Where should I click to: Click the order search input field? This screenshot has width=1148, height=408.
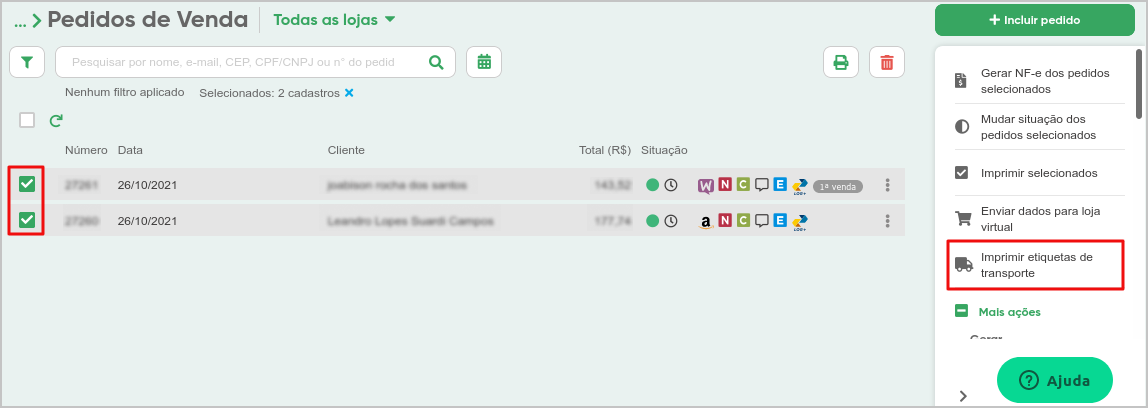(x=241, y=62)
